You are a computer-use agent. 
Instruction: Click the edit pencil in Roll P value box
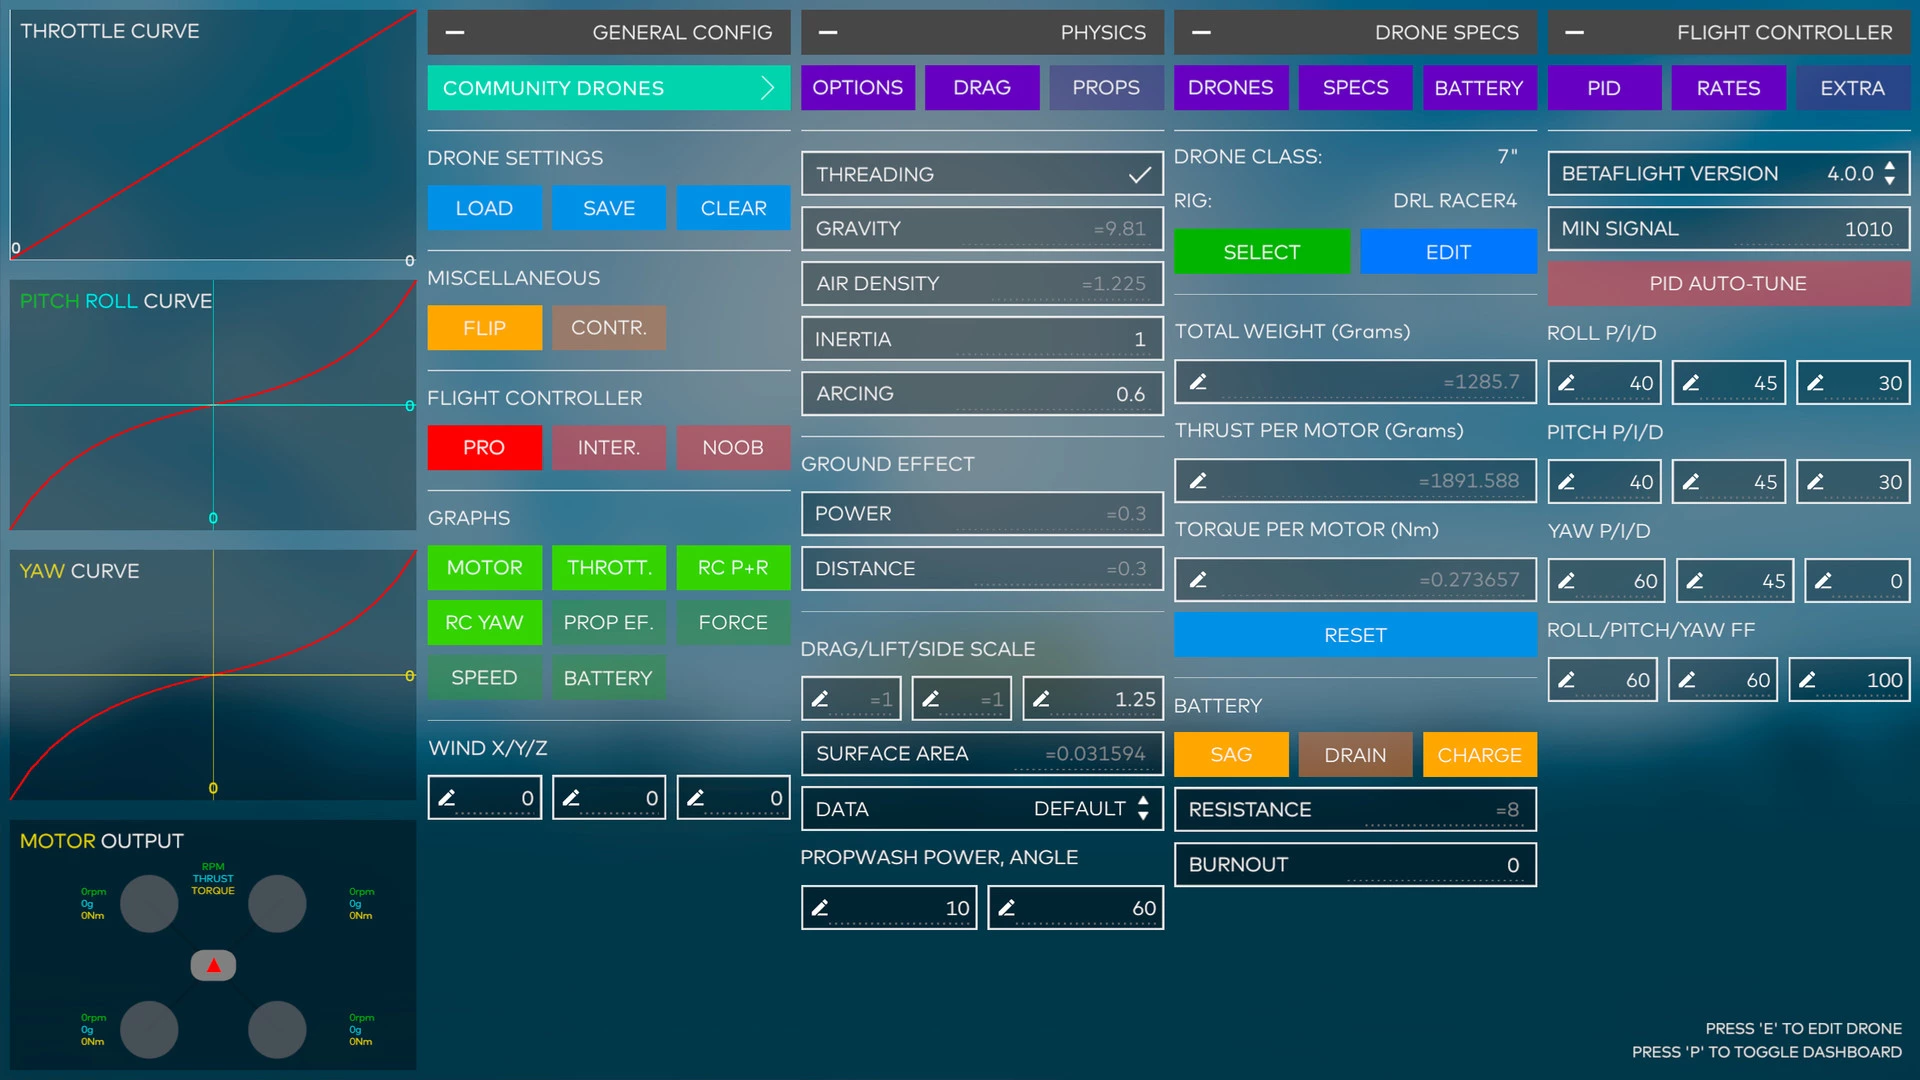[x=1567, y=383]
